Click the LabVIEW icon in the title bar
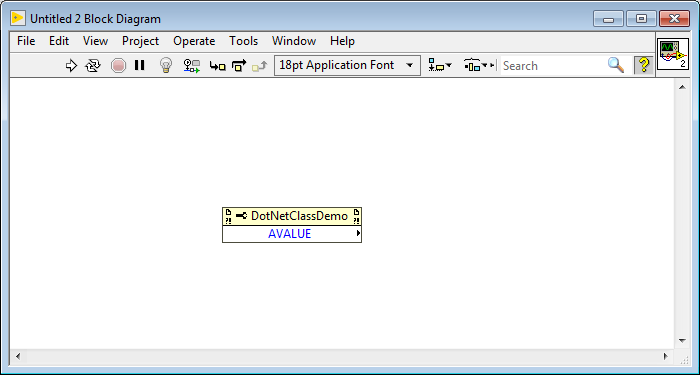 [18, 18]
